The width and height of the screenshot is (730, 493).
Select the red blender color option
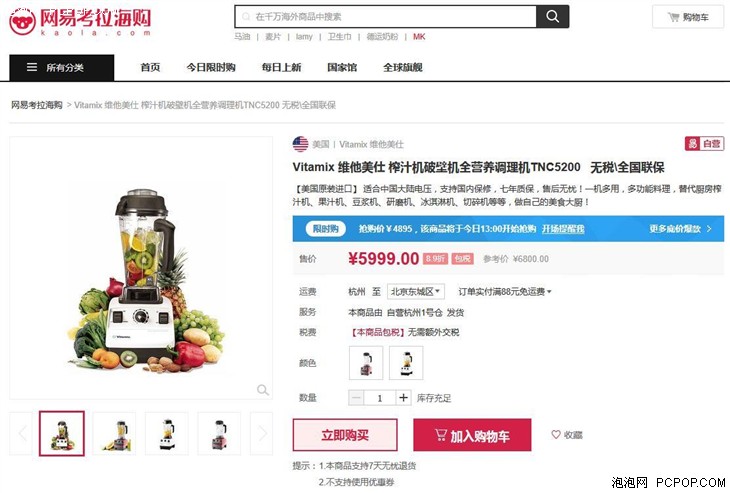tap(366, 363)
